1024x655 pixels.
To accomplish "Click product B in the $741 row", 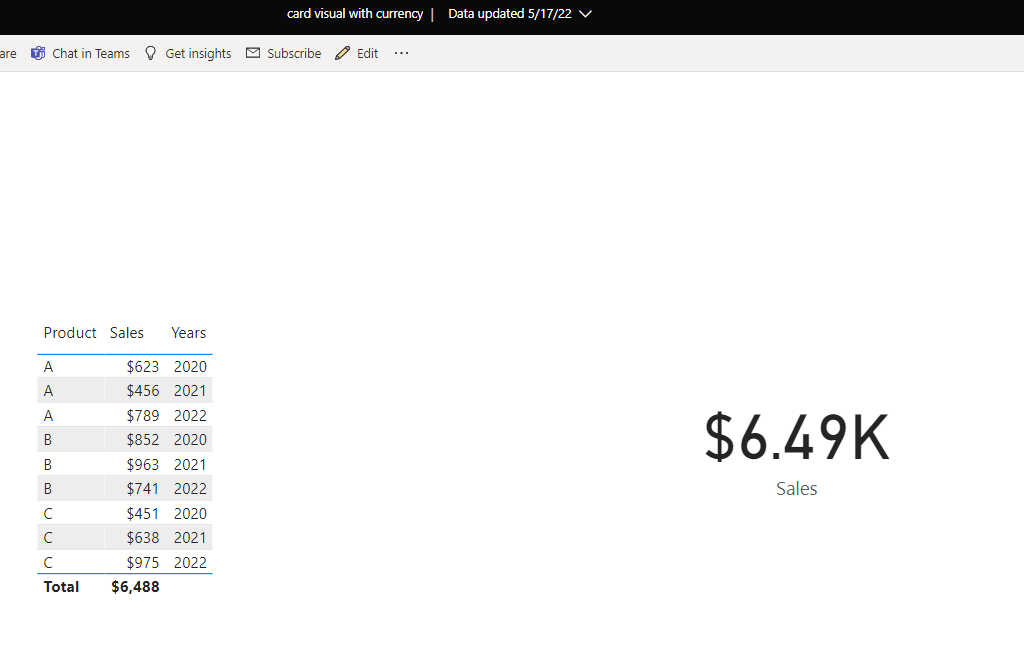I will click(x=48, y=489).
